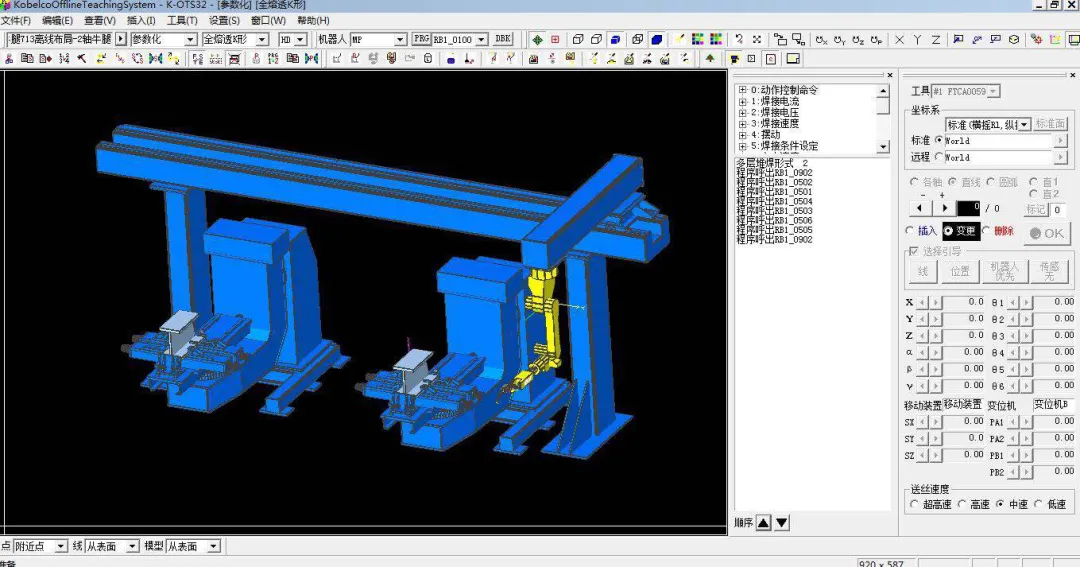Open the 工具(T) menu

click(181, 20)
